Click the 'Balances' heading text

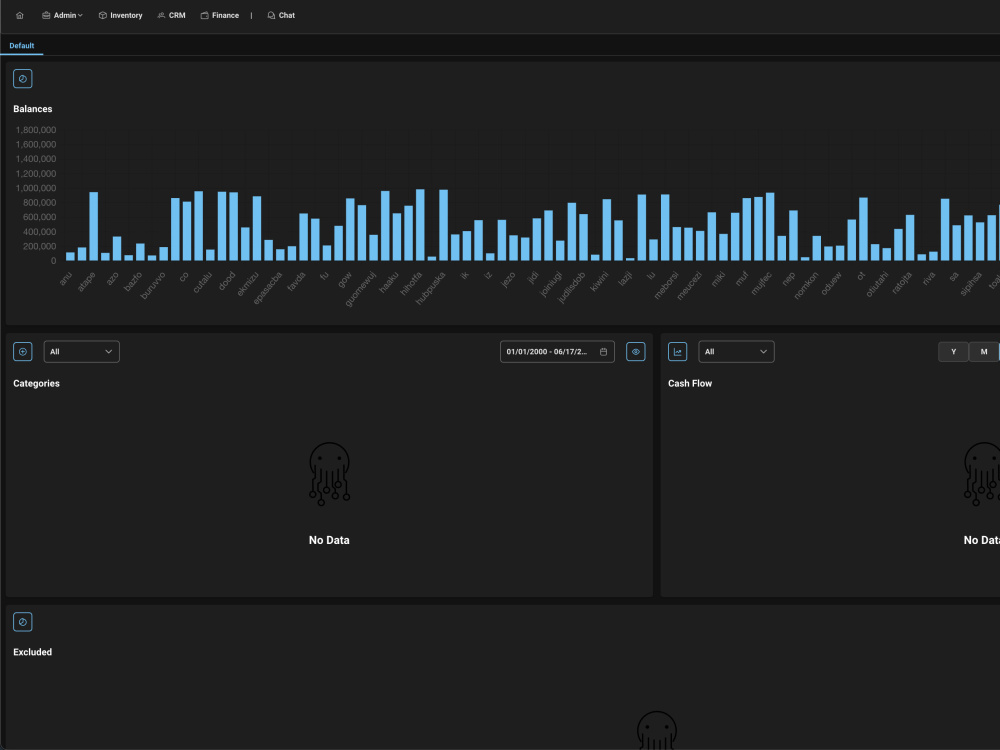coord(33,109)
